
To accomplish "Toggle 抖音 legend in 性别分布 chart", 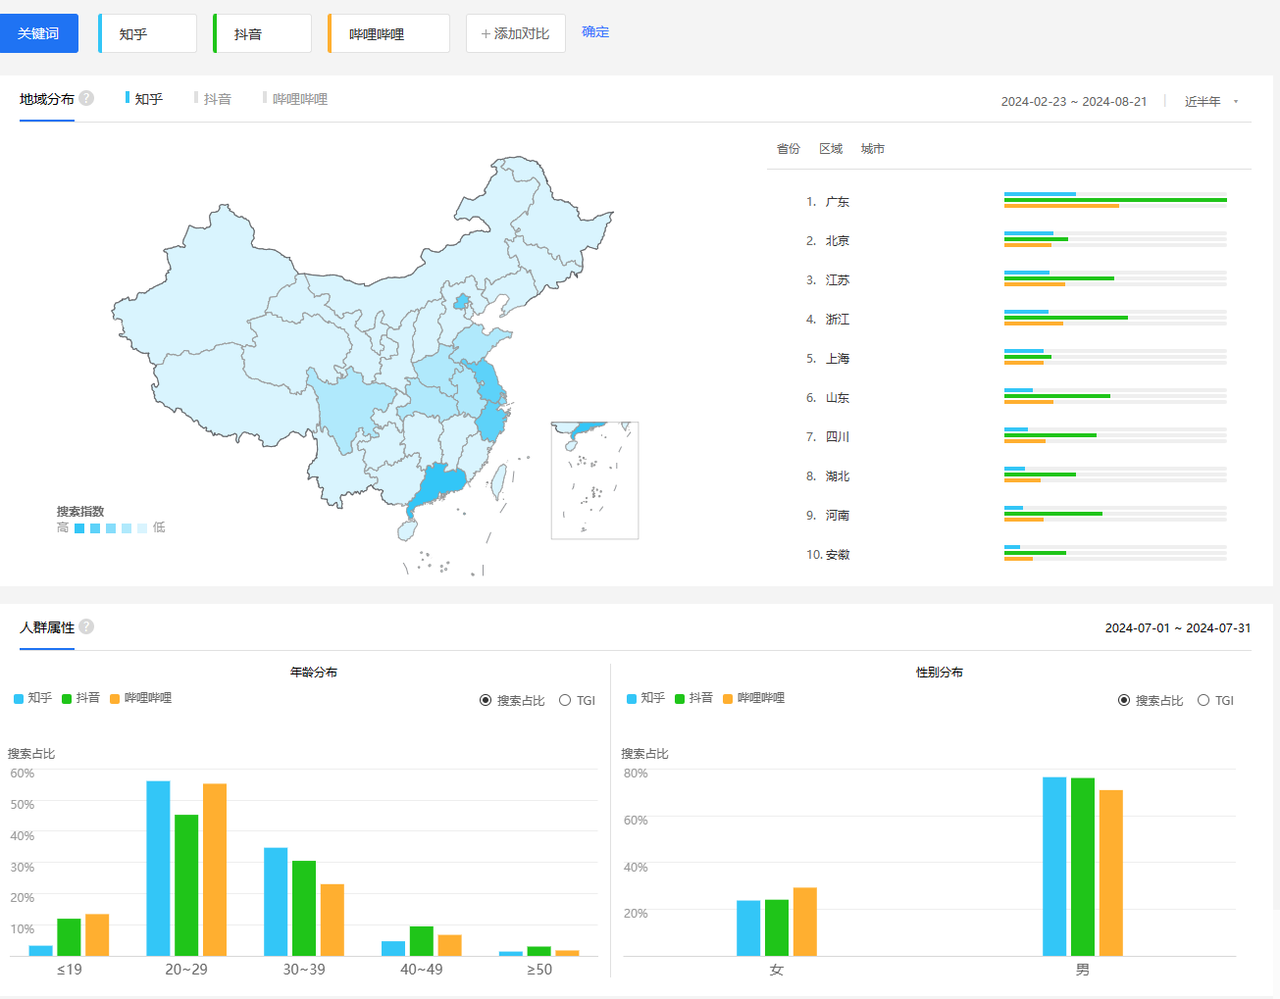I will (x=694, y=698).
